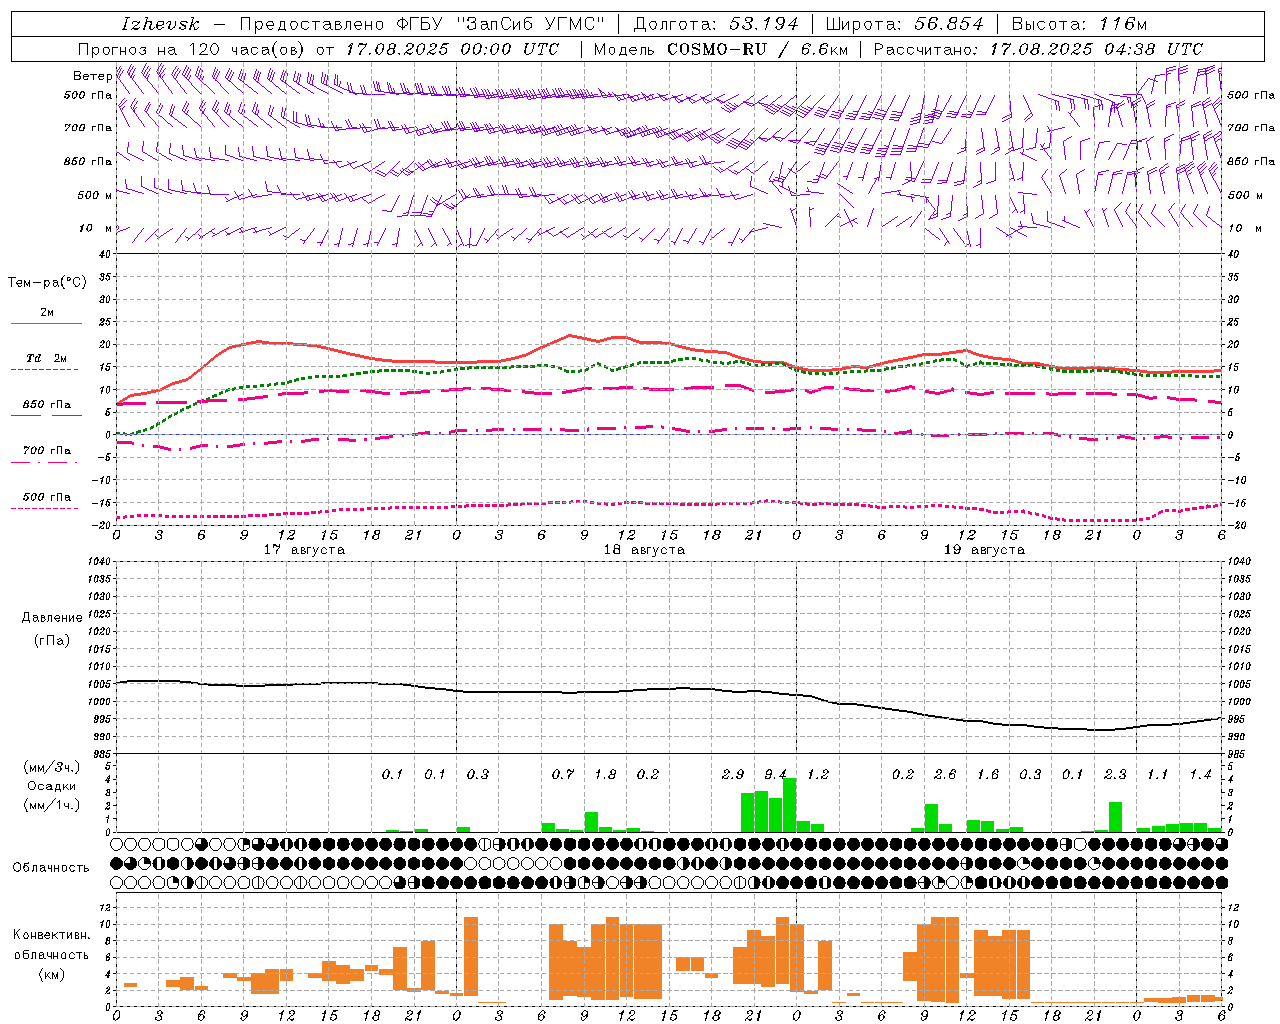Click the Широта: 56.854 value

(904, 24)
